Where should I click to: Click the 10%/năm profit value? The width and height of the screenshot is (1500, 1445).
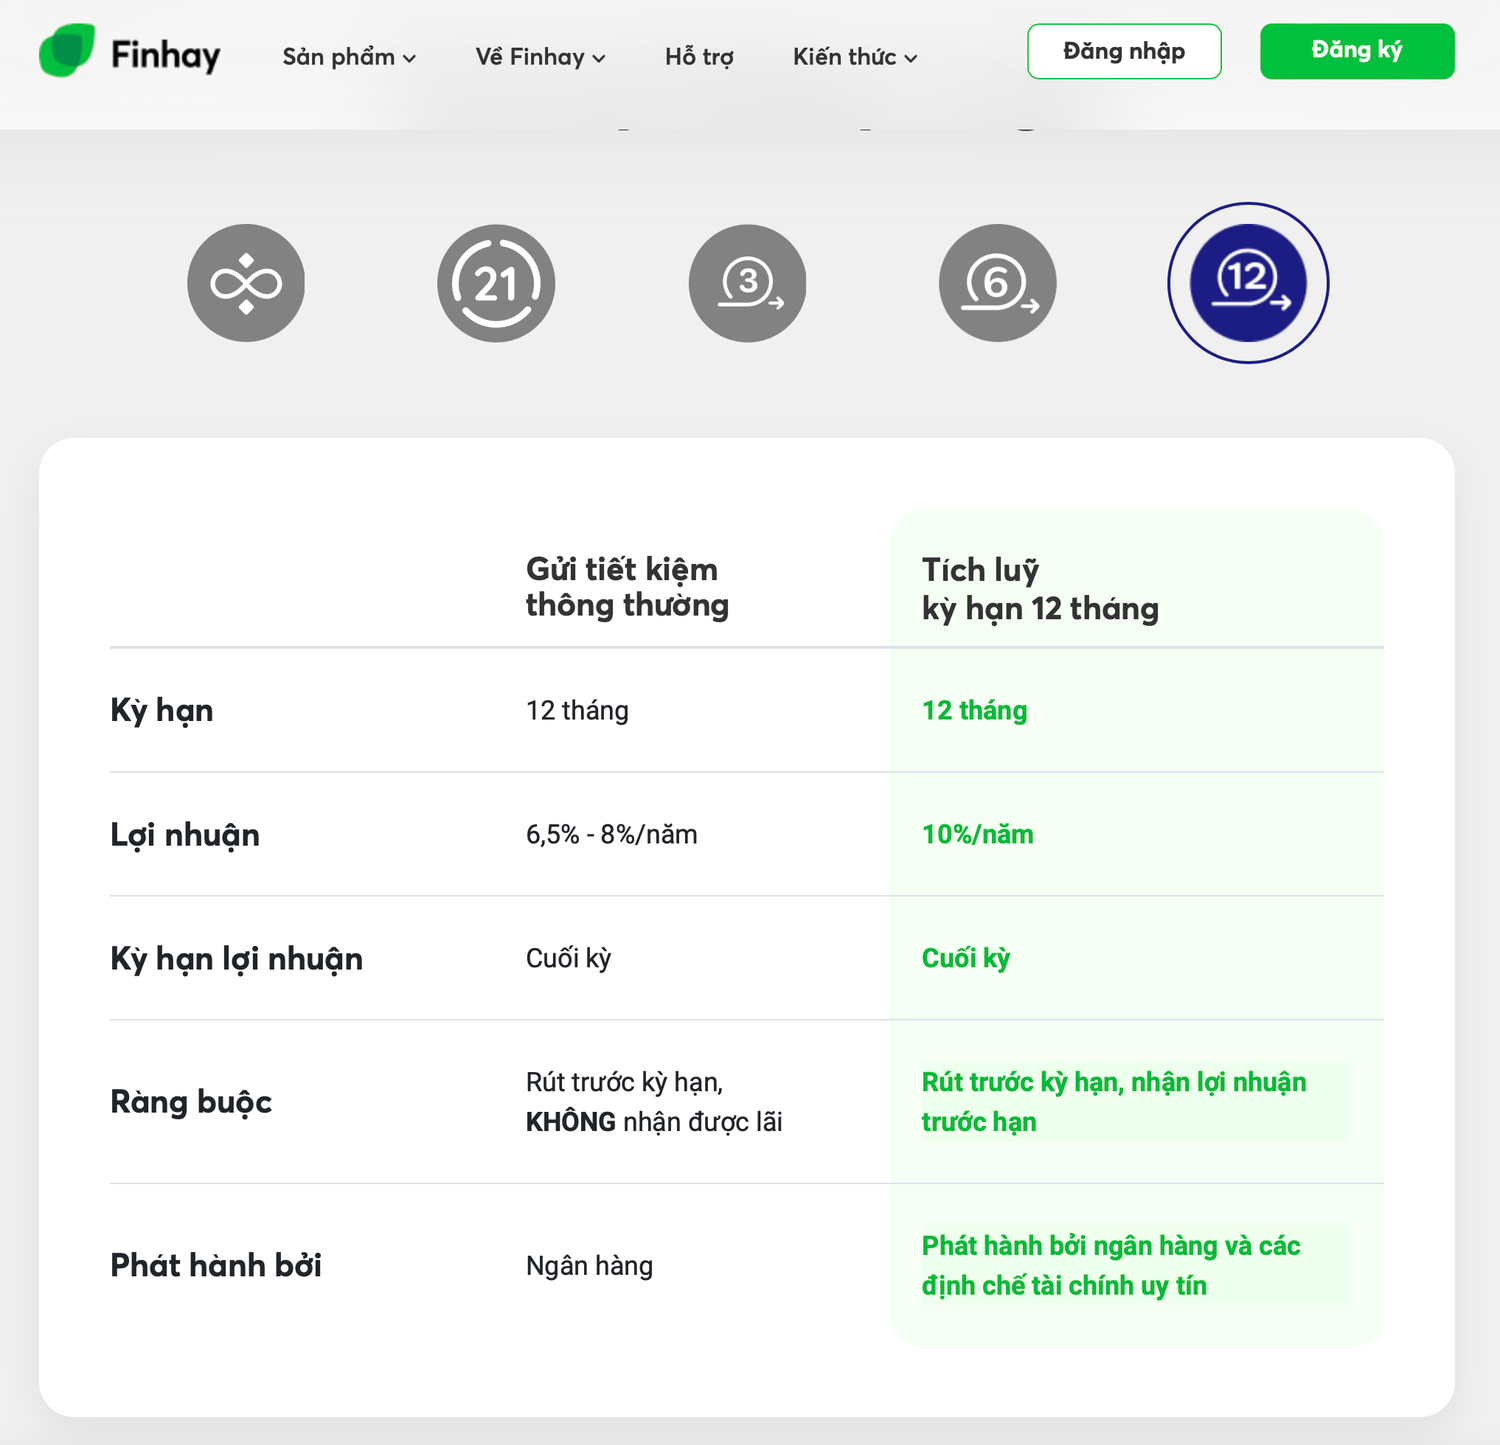click(x=977, y=834)
